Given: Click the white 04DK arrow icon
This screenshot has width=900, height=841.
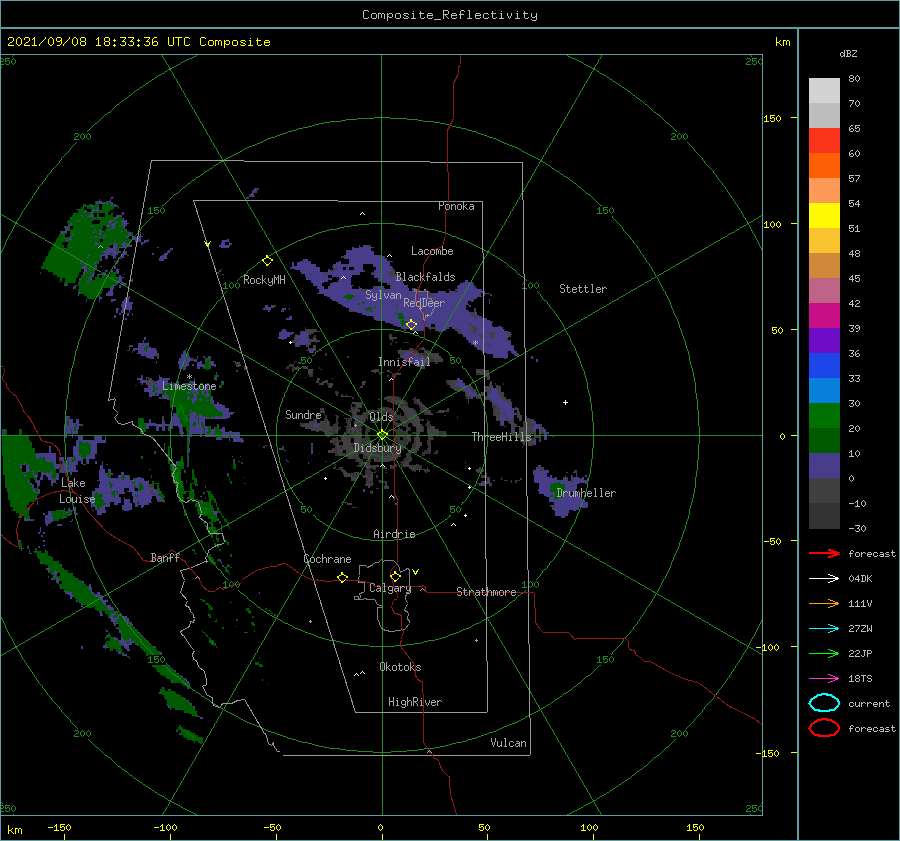Looking at the screenshot, I should click(x=824, y=578).
